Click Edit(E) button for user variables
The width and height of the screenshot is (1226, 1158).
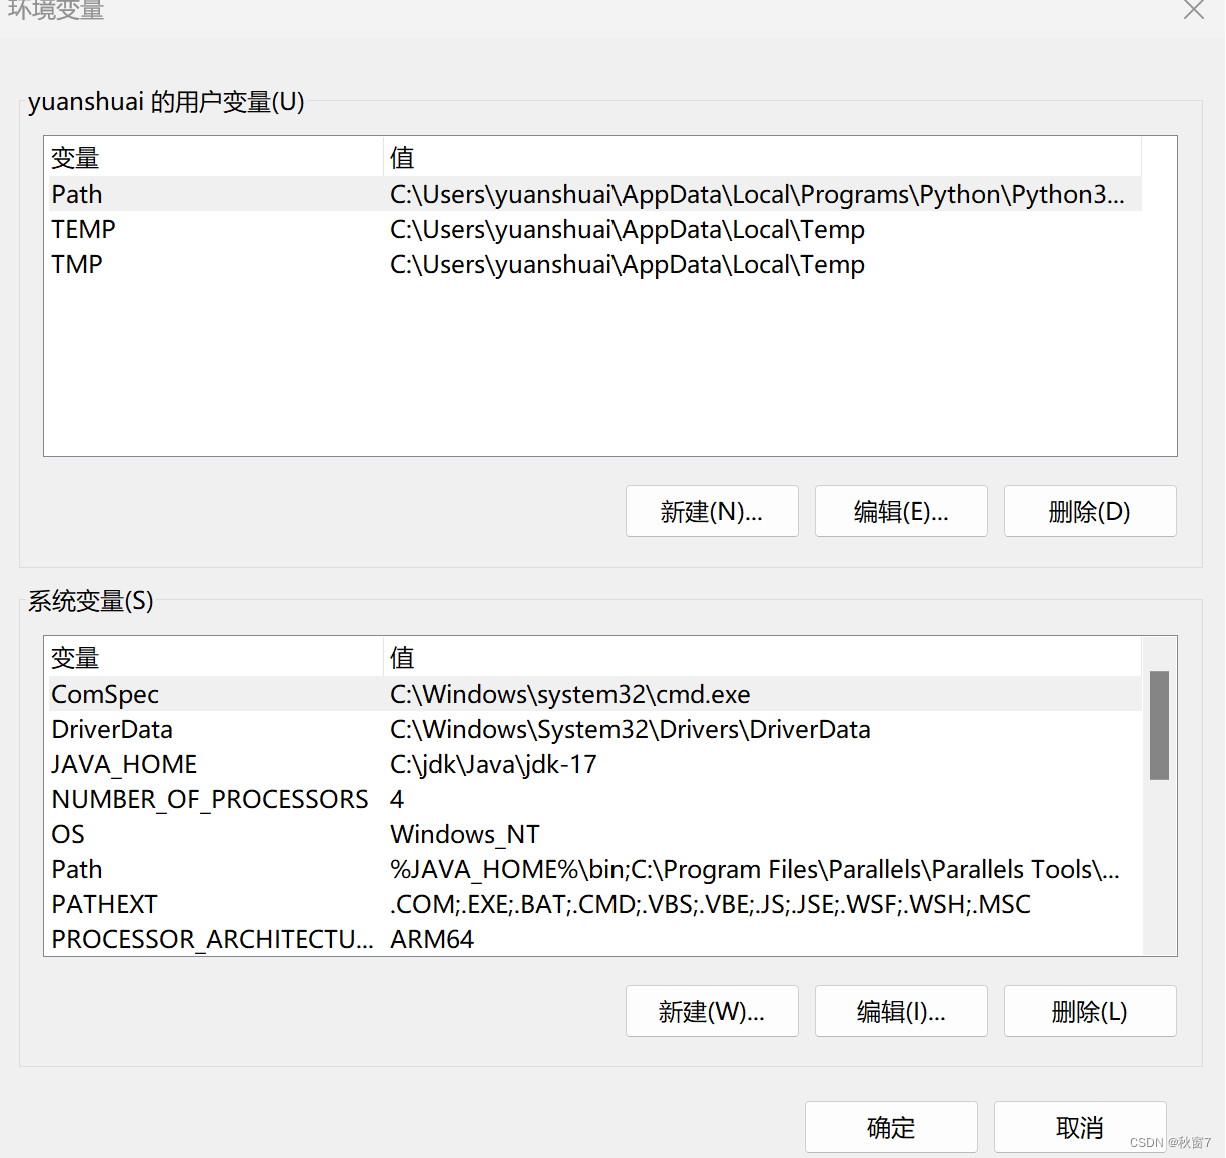901,511
